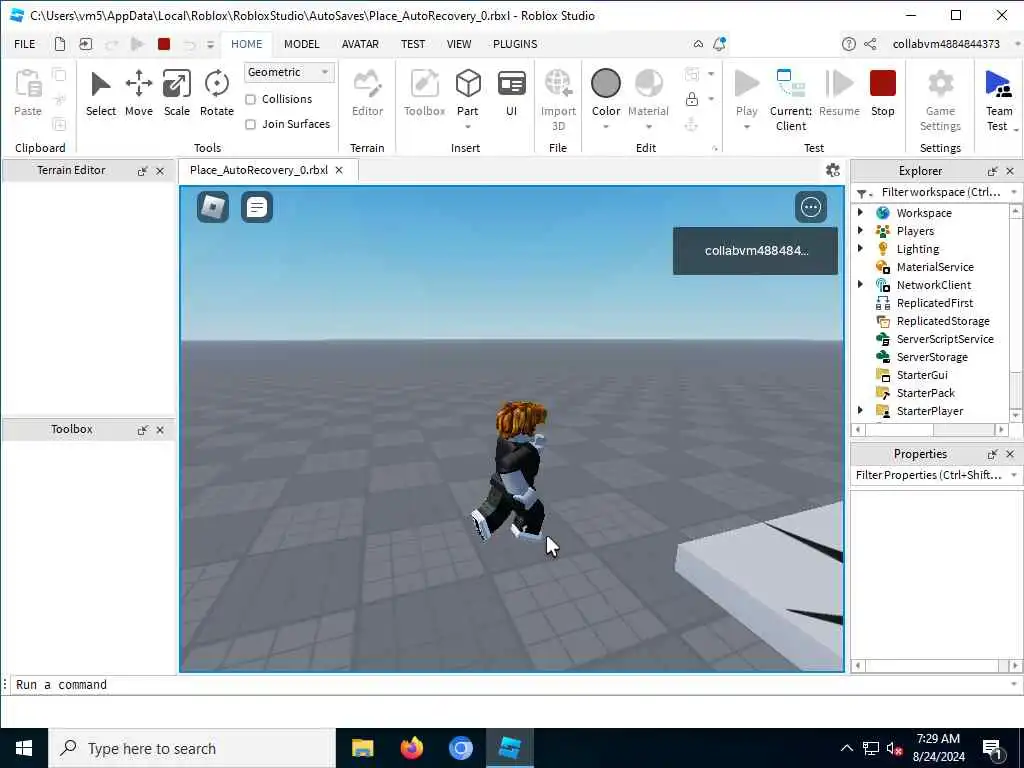Select the Select tool
Viewport: 1024px width, 768px height.
pyautogui.click(x=101, y=94)
